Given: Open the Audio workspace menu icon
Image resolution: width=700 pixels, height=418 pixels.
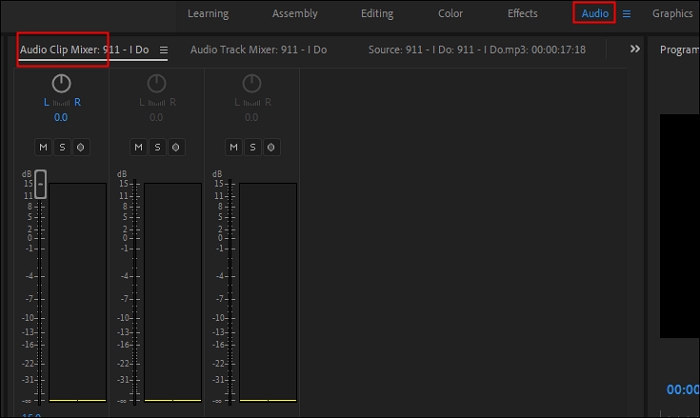Looking at the screenshot, I should [x=627, y=14].
